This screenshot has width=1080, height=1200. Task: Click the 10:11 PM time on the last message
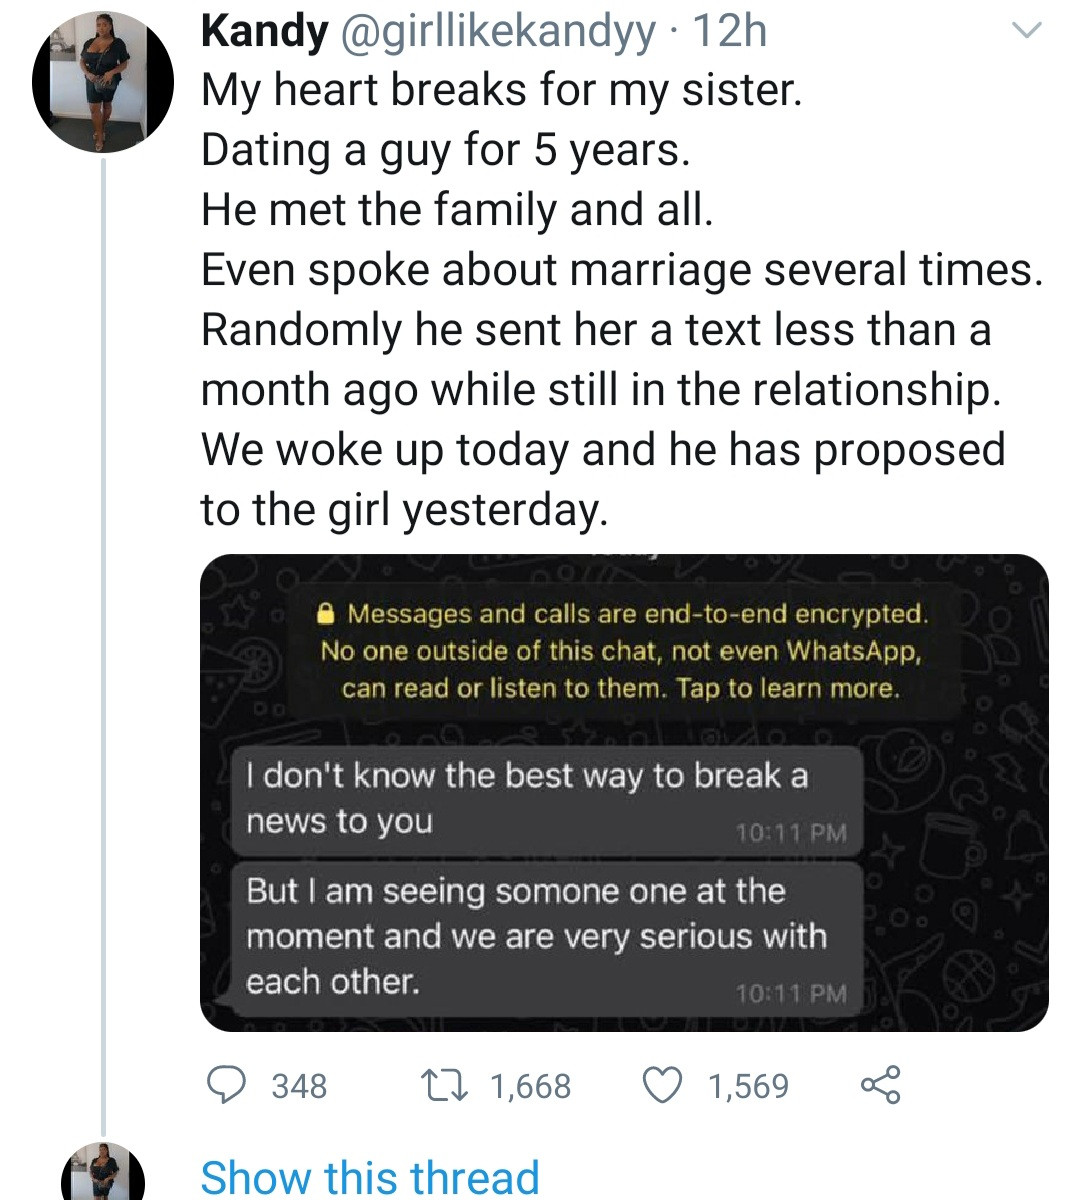(x=790, y=993)
